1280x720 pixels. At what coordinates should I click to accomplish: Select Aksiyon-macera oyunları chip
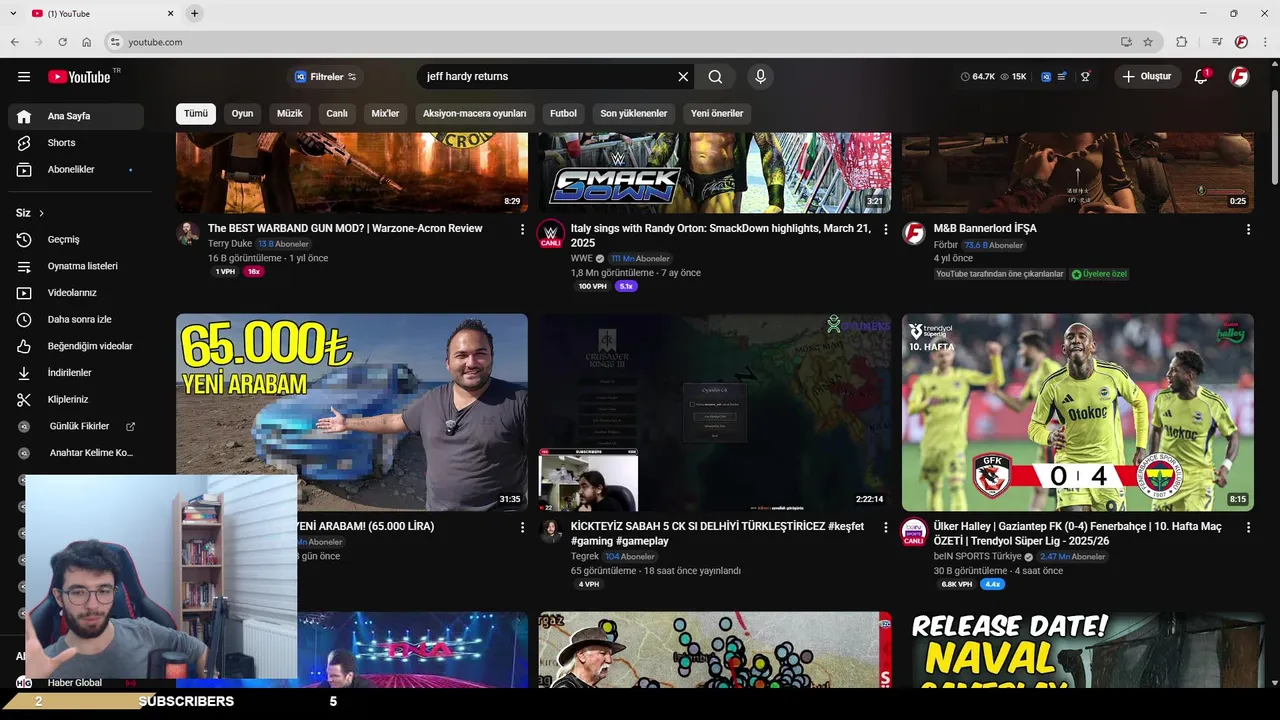pos(474,114)
